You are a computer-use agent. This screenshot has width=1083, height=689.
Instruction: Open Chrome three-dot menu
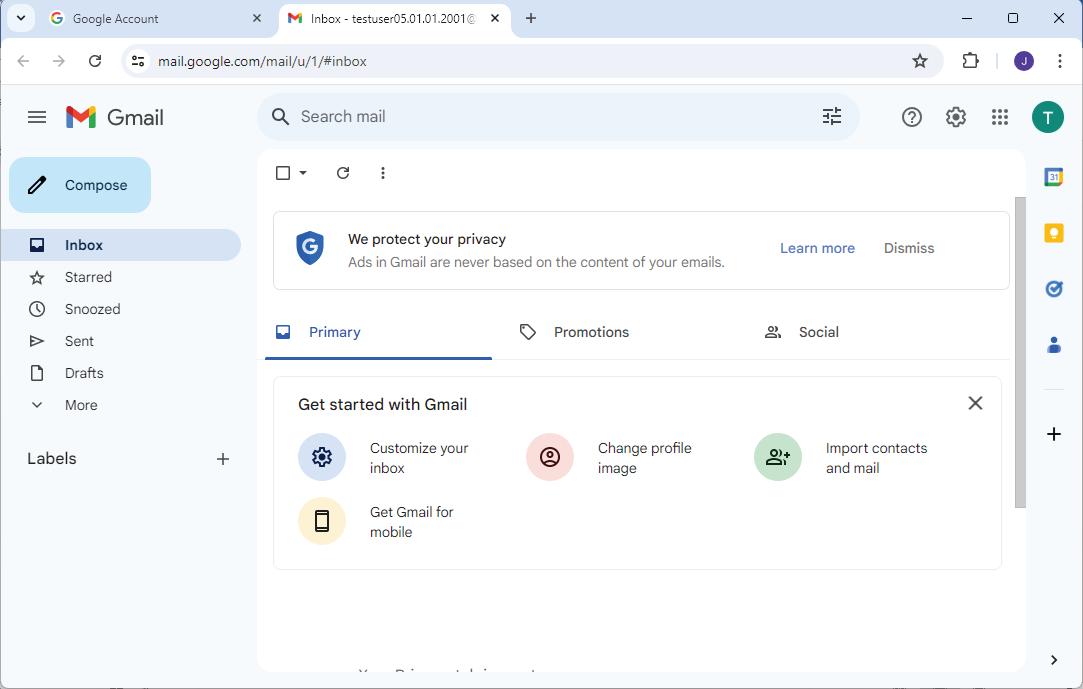(1060, 61)
